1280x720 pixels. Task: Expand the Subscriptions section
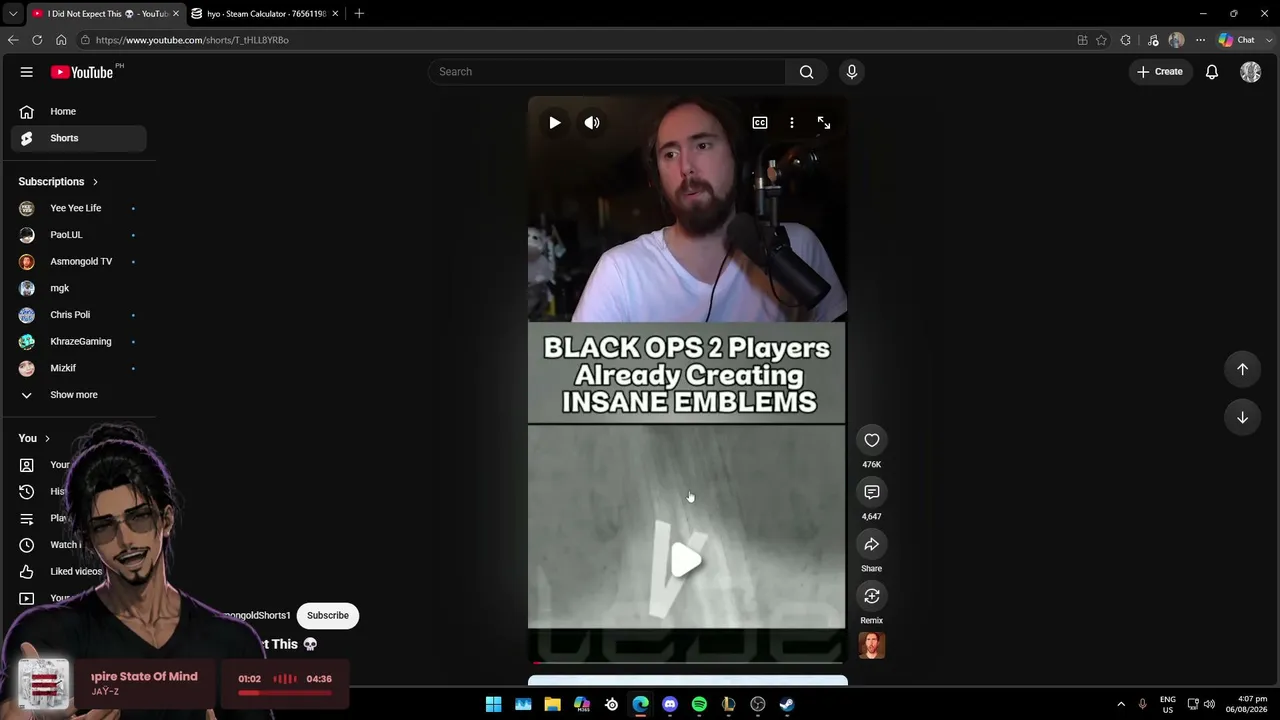[58, 182]
